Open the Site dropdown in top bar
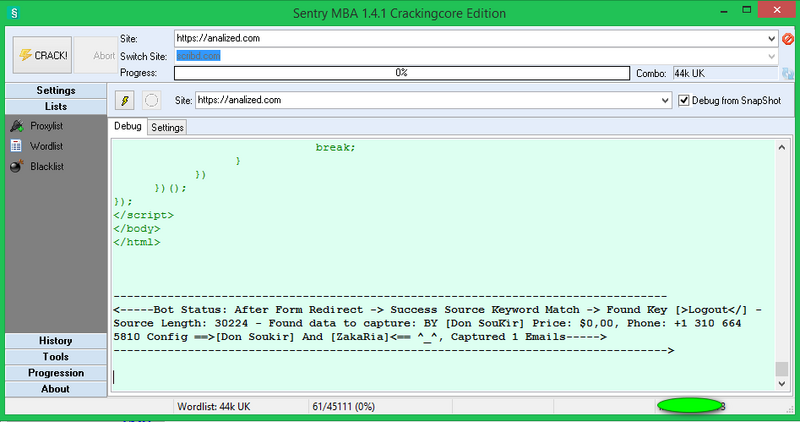The image size is (800, 422). tap(771, 39)
